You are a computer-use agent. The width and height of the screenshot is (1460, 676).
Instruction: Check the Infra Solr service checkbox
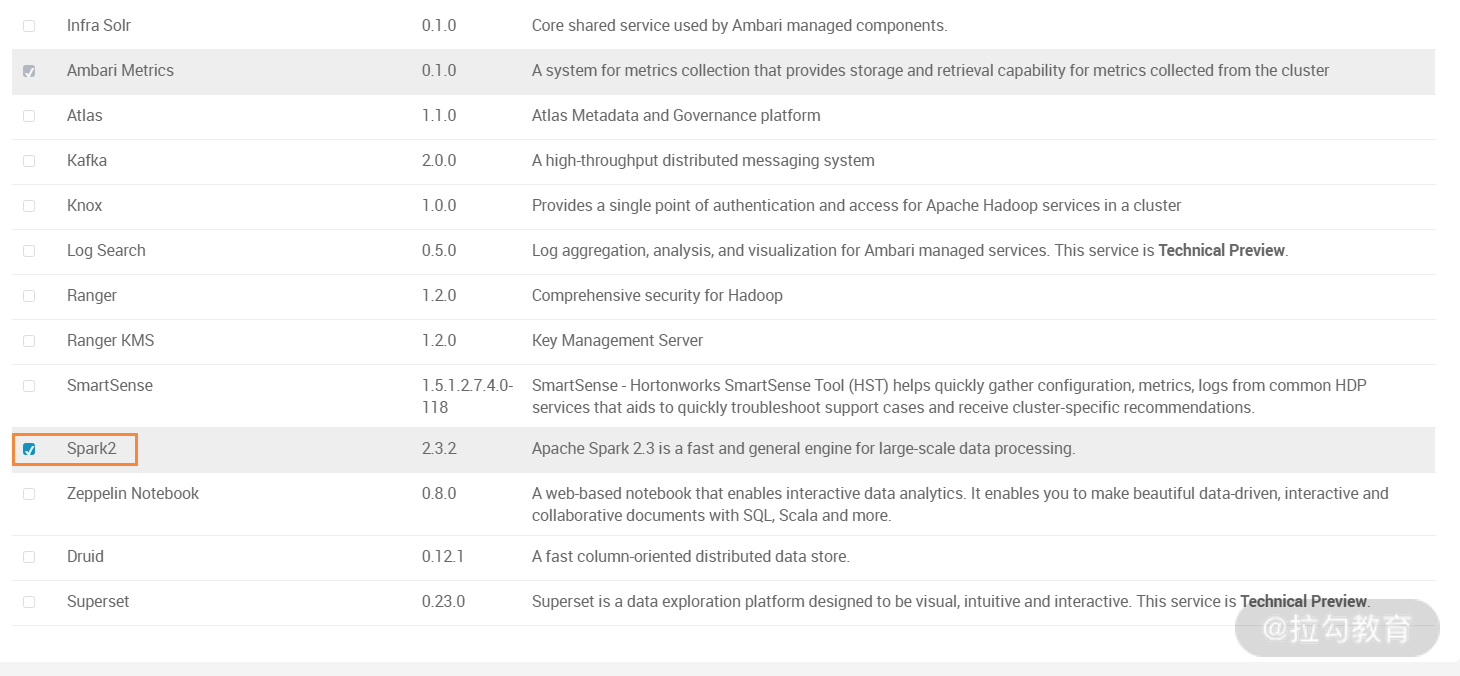tap(29, 26)
